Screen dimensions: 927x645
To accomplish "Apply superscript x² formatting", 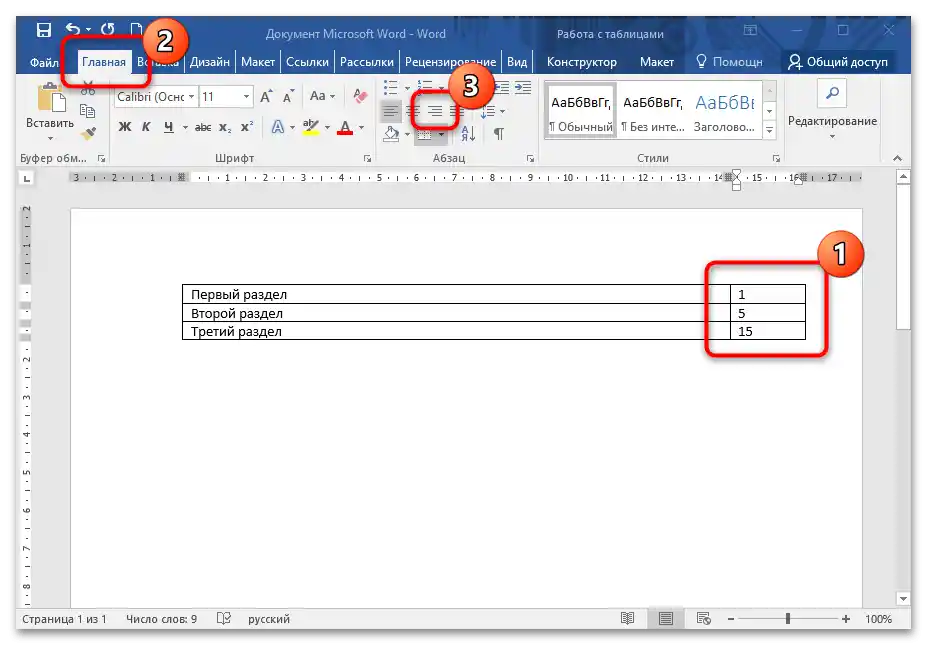I will pos(247,127).
